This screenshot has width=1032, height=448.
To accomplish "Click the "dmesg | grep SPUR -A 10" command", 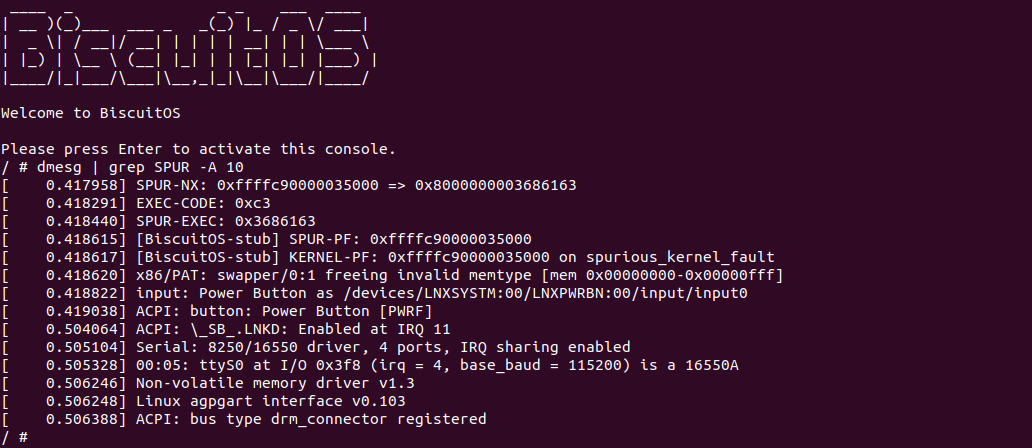I will click(x=139, y=167).
